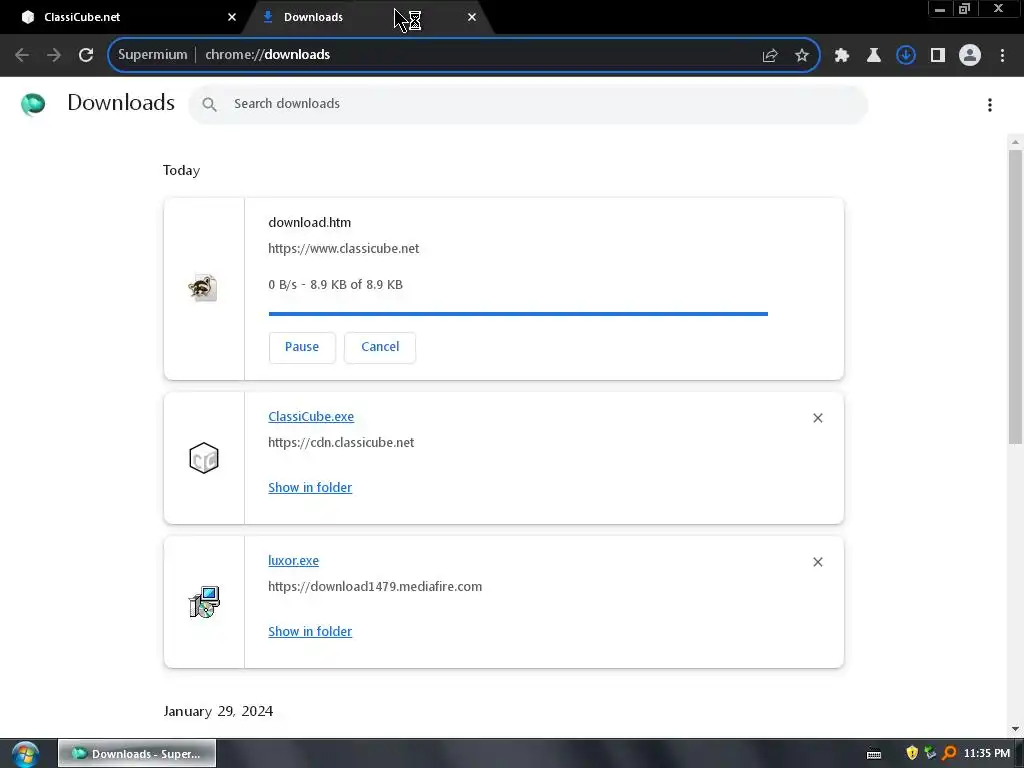Open the ClassiCube.exe file link
The image size is (1024, 768).
[311, 417]
